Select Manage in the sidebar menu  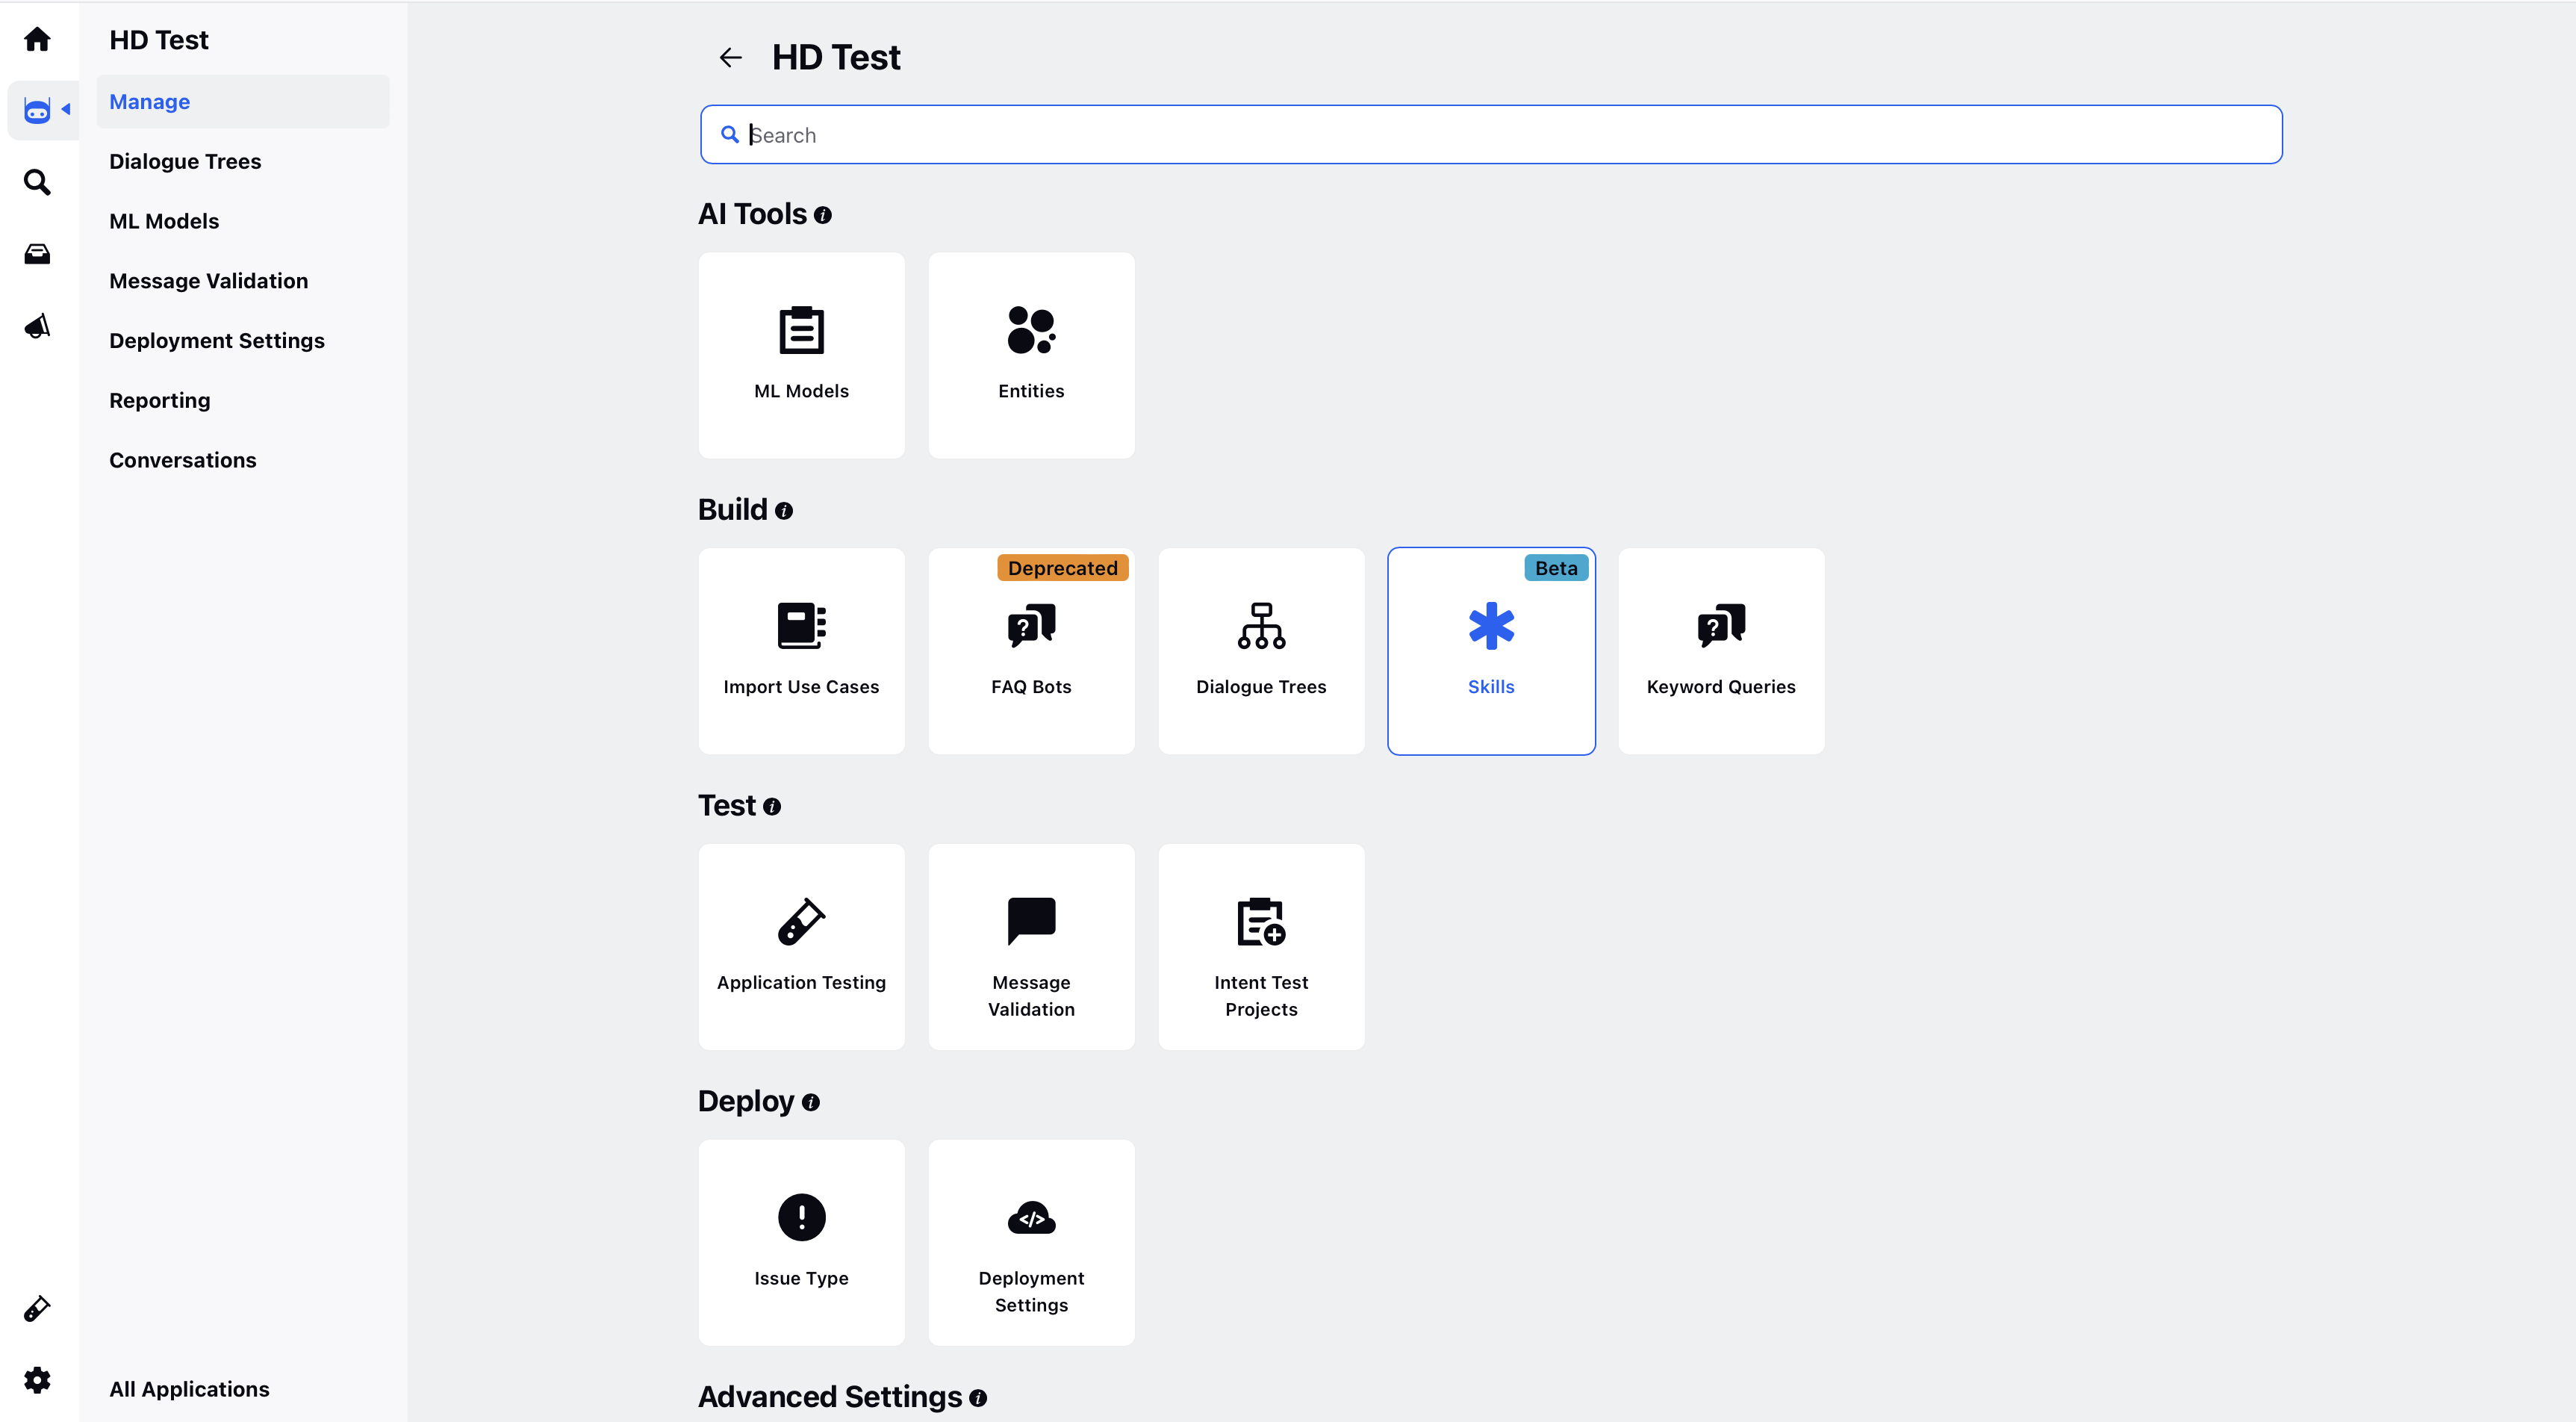[243, 102]
